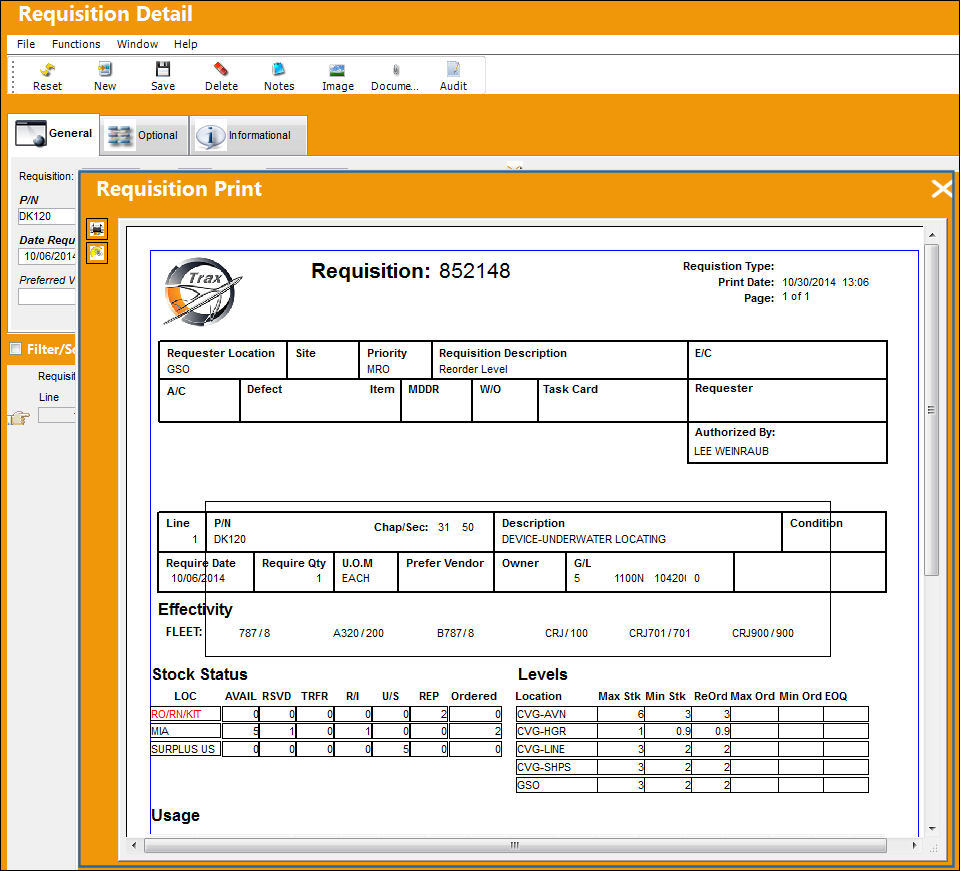Viewport: 960px width, 871px height.
Task: Click the Trax logo in the report
Action: coord(202,291)
